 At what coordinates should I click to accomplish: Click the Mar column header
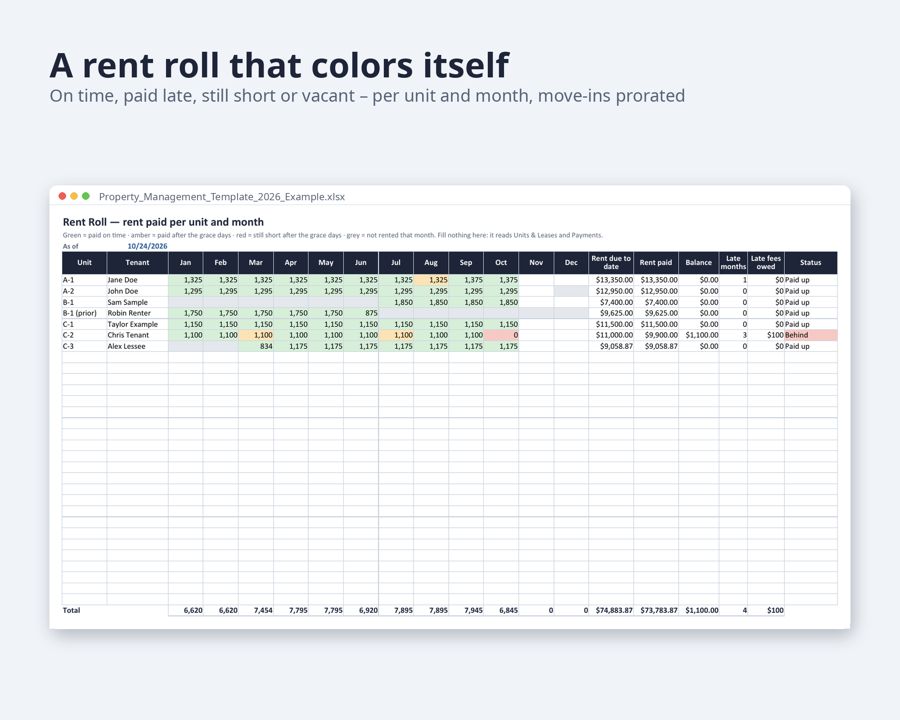[255, 262]
